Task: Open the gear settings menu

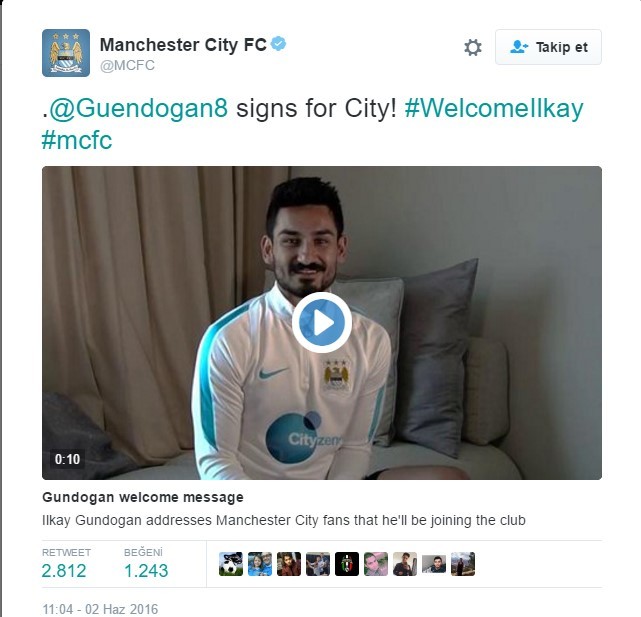Action: [473, 47]
